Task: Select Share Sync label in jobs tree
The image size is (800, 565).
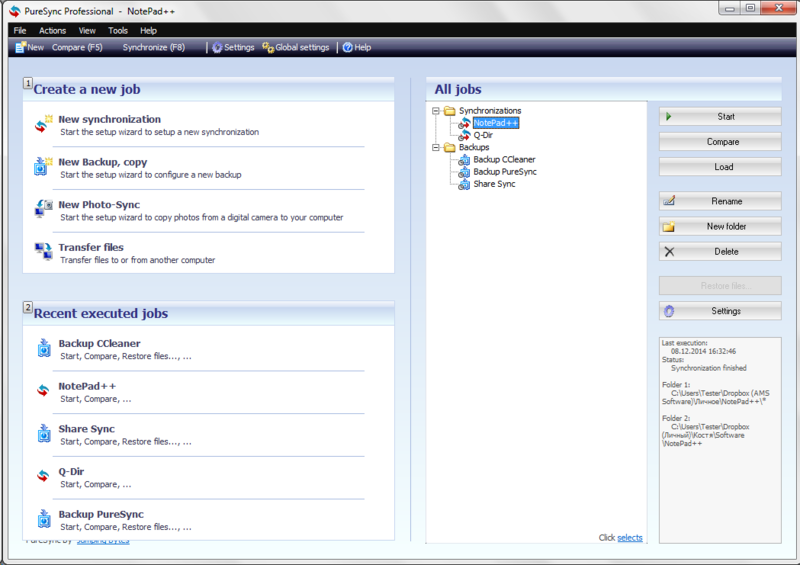Action: pyautogui.click(x=494, y=184)
